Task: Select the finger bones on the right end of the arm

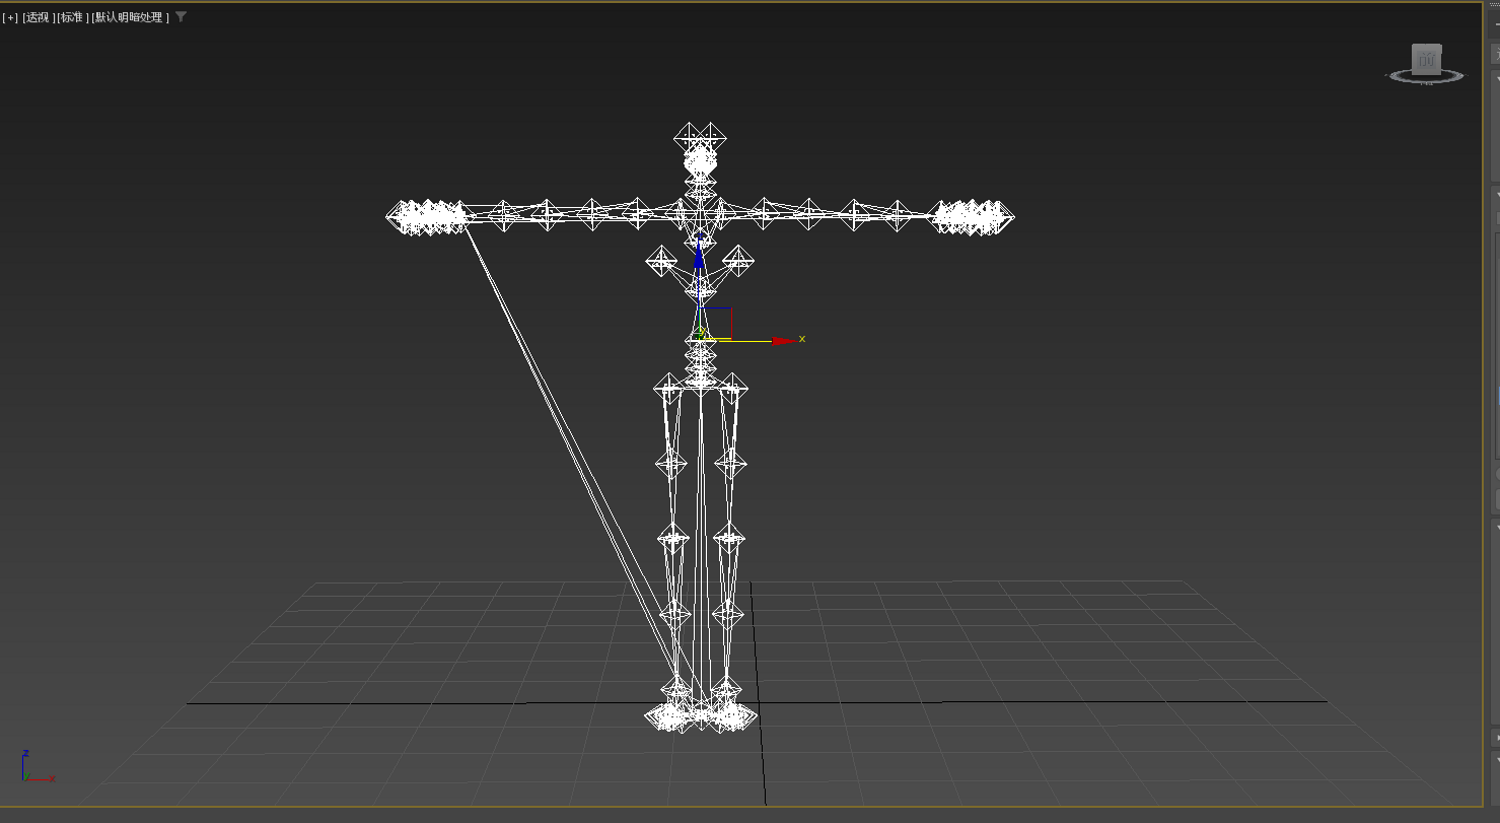Action: (972, 217)
